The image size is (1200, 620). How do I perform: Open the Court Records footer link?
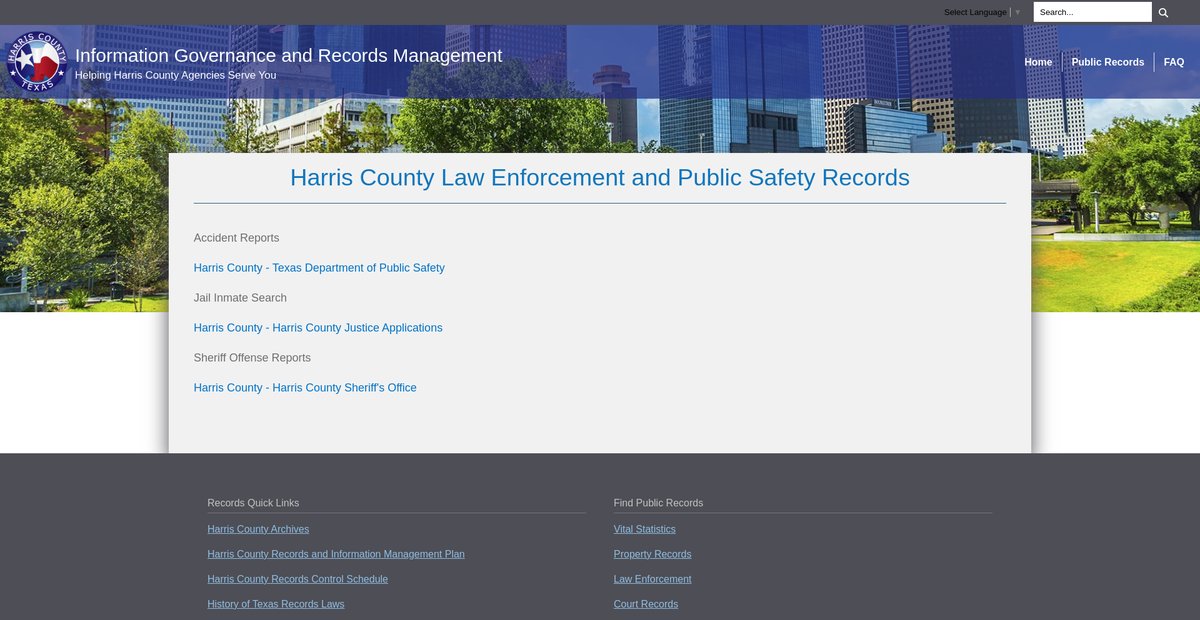646,604
